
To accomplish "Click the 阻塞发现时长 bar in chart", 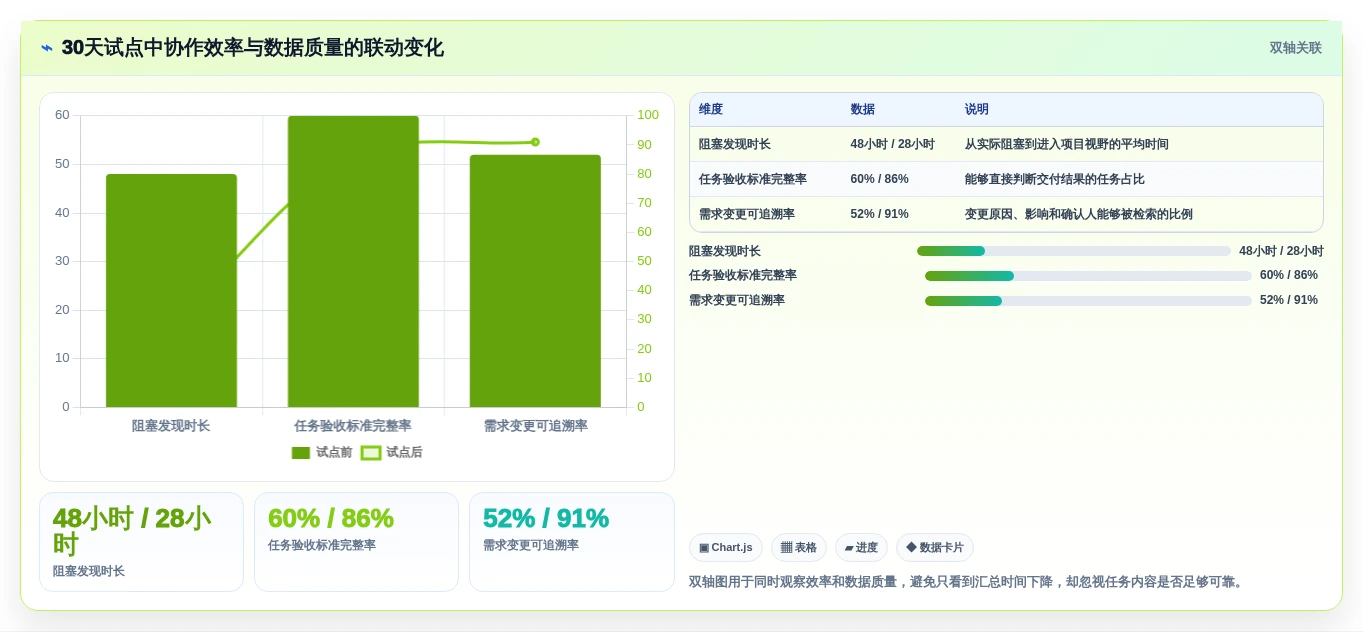I will [171, 290].
